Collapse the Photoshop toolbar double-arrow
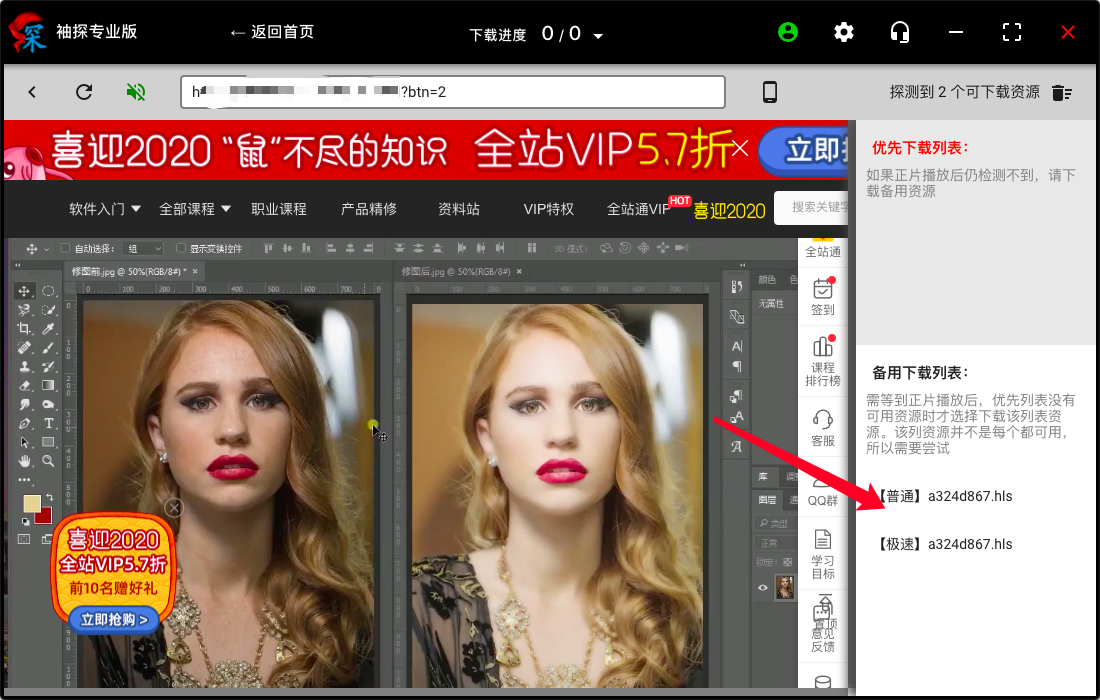The height and width of the screenshot is (700, 1100). (18, 265)
